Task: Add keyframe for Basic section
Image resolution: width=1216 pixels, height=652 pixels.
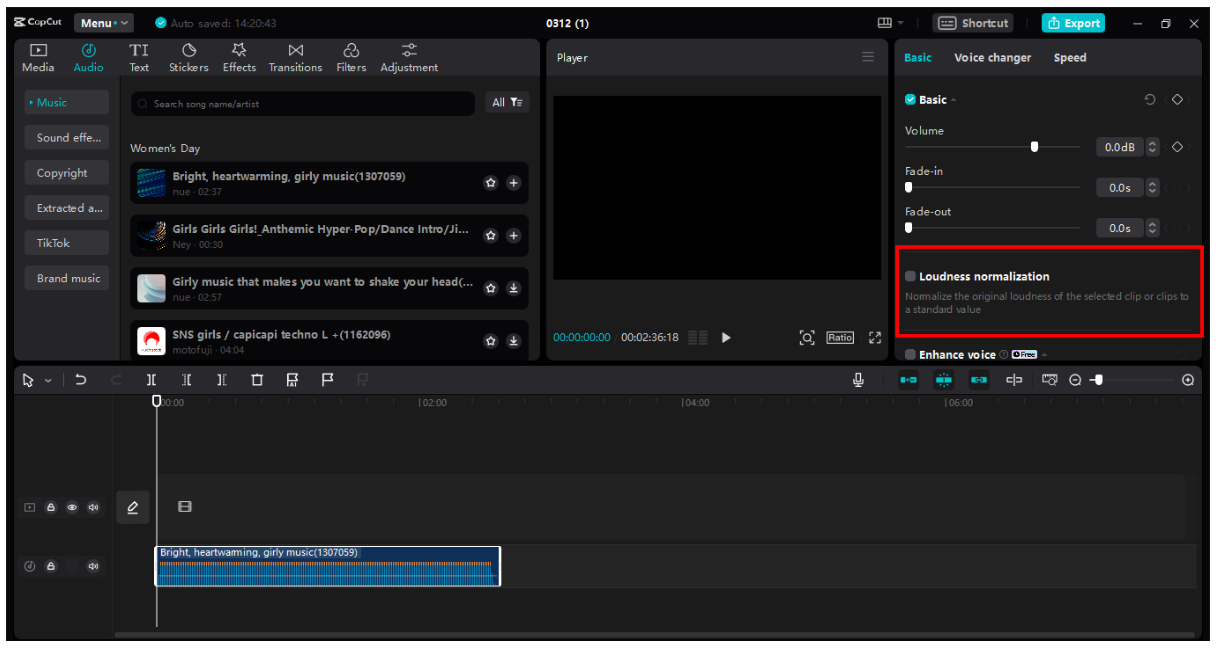Action: [1177, 100]
